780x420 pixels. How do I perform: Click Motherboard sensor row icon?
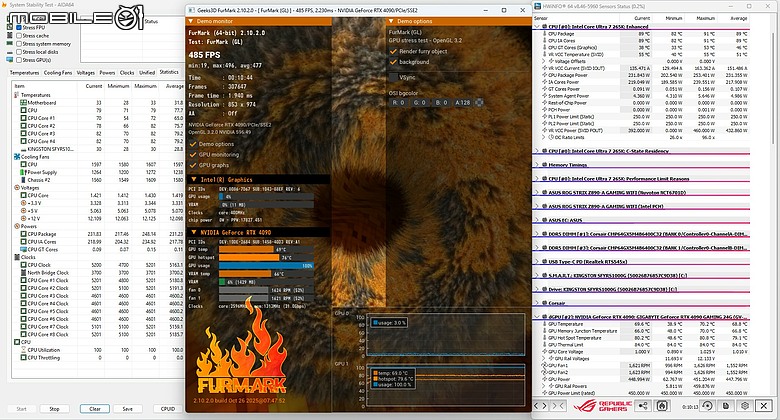(x=23, y=103)
